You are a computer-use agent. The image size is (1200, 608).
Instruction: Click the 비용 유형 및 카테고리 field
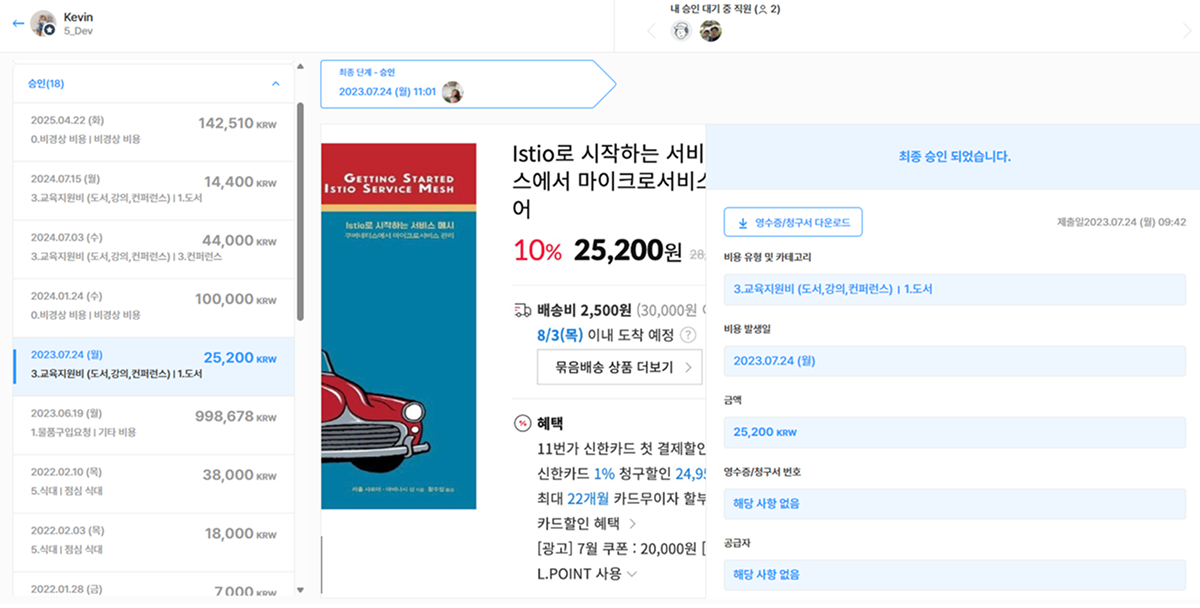coord(955,290)
